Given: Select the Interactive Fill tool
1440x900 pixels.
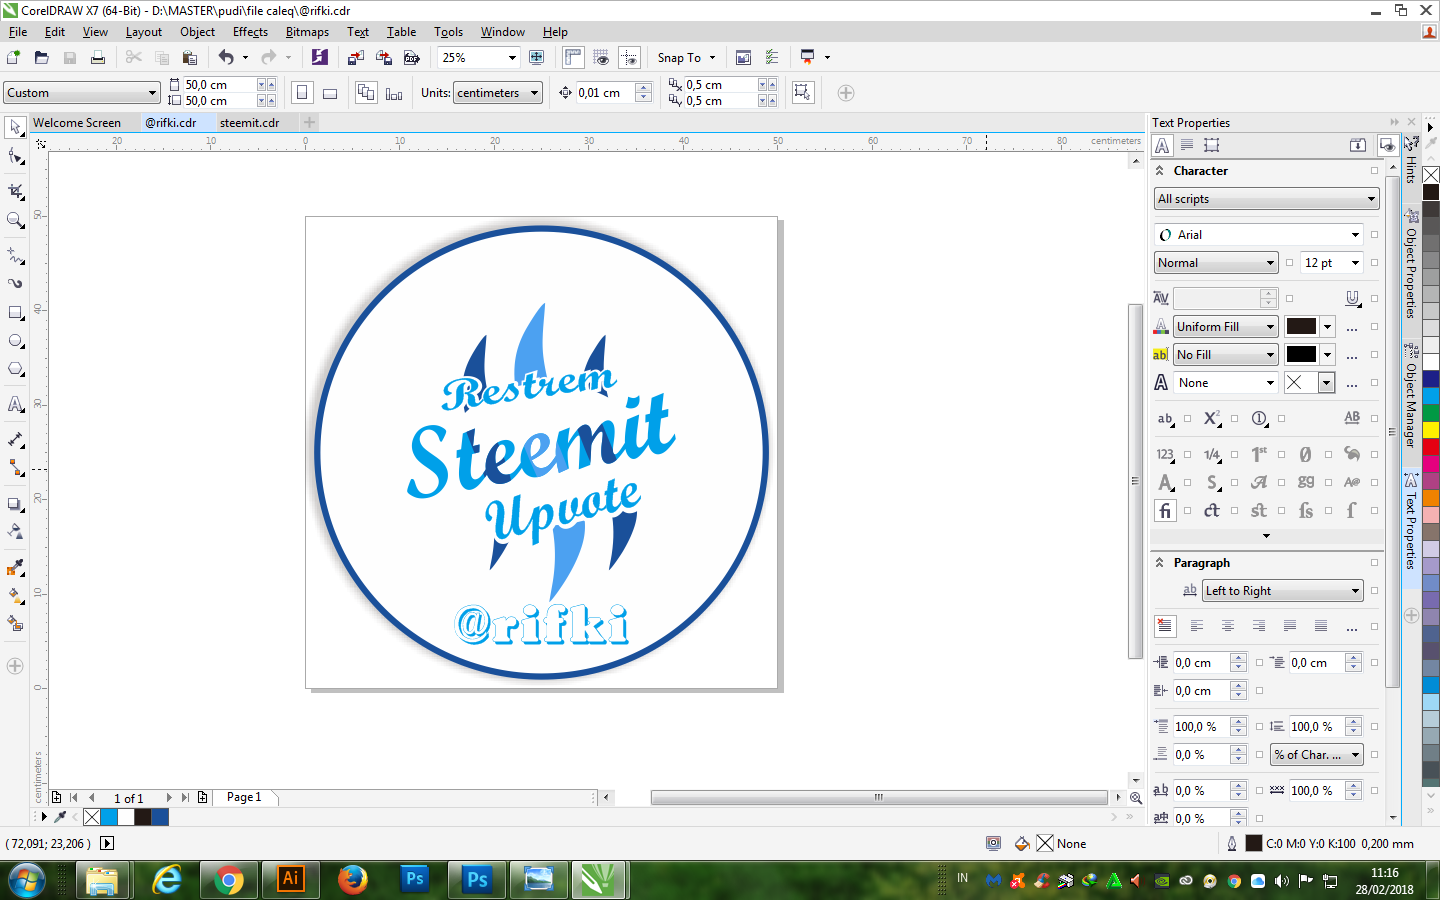Looking at the screenshot, I should pos(15,595).
